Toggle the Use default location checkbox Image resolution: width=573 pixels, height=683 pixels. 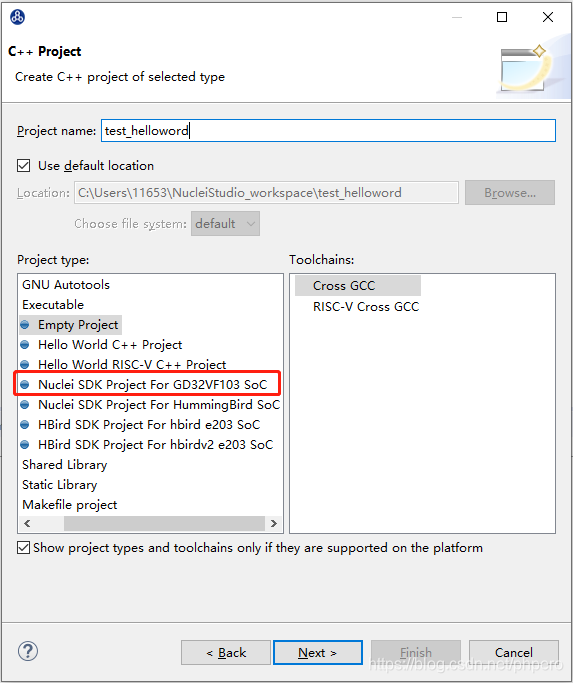24,166
